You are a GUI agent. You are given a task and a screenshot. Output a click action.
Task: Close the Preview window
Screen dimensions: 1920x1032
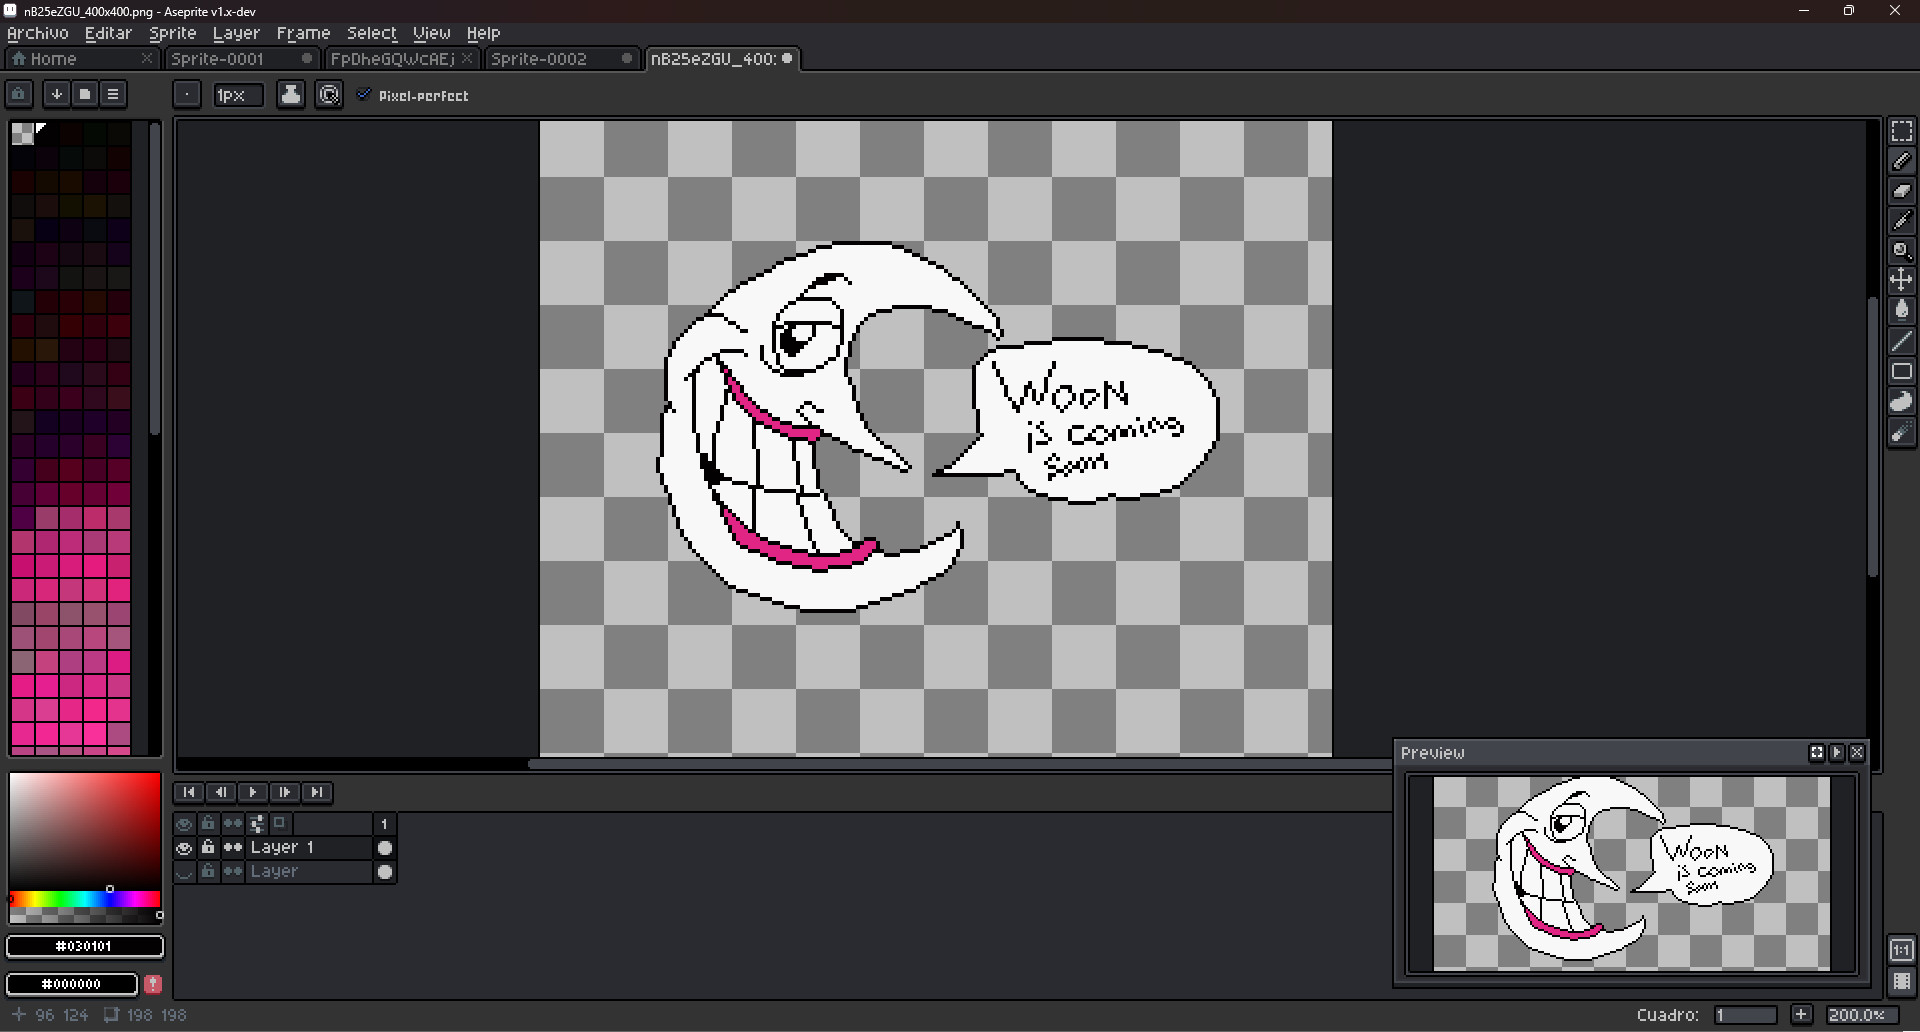tap(1857, 753)
